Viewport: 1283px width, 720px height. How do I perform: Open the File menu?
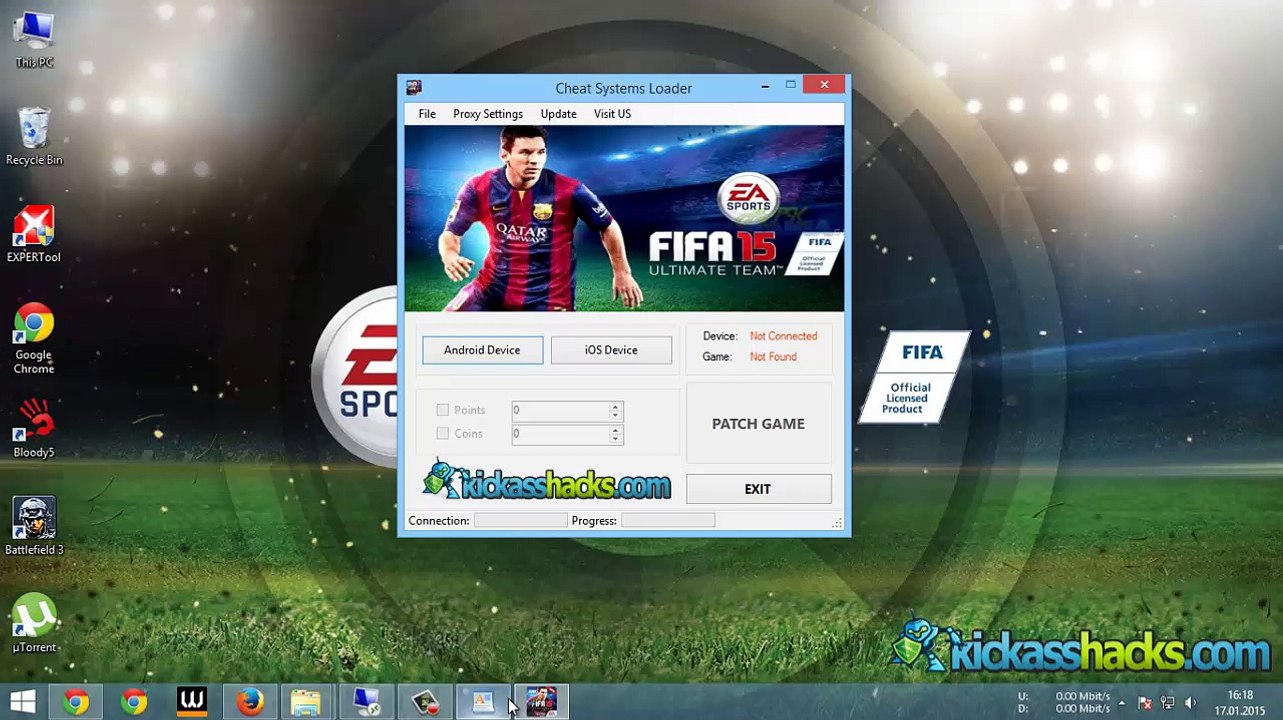pos(427,114)
